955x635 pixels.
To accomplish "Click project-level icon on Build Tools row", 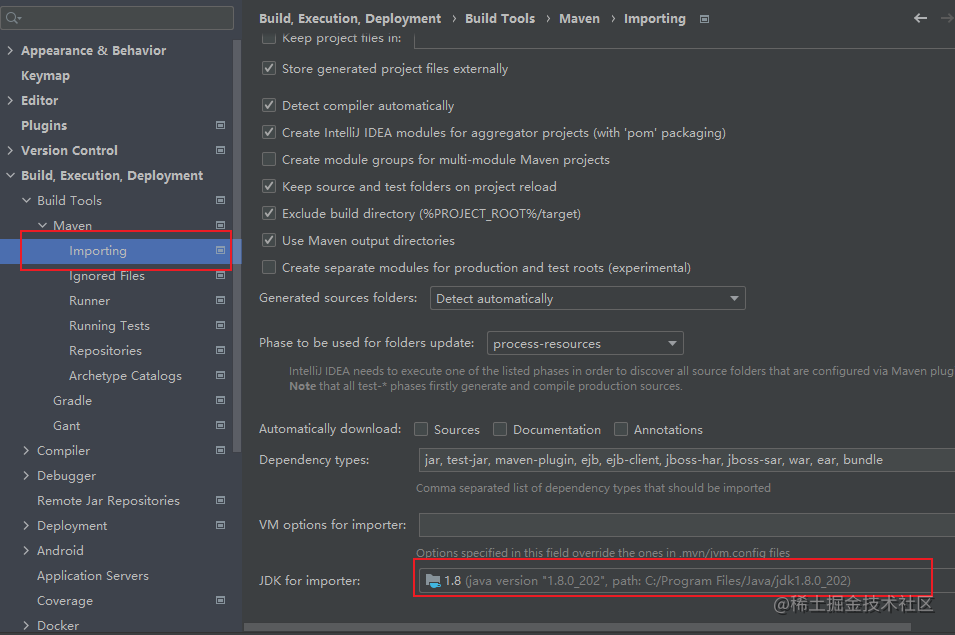I will coord(220,200).
